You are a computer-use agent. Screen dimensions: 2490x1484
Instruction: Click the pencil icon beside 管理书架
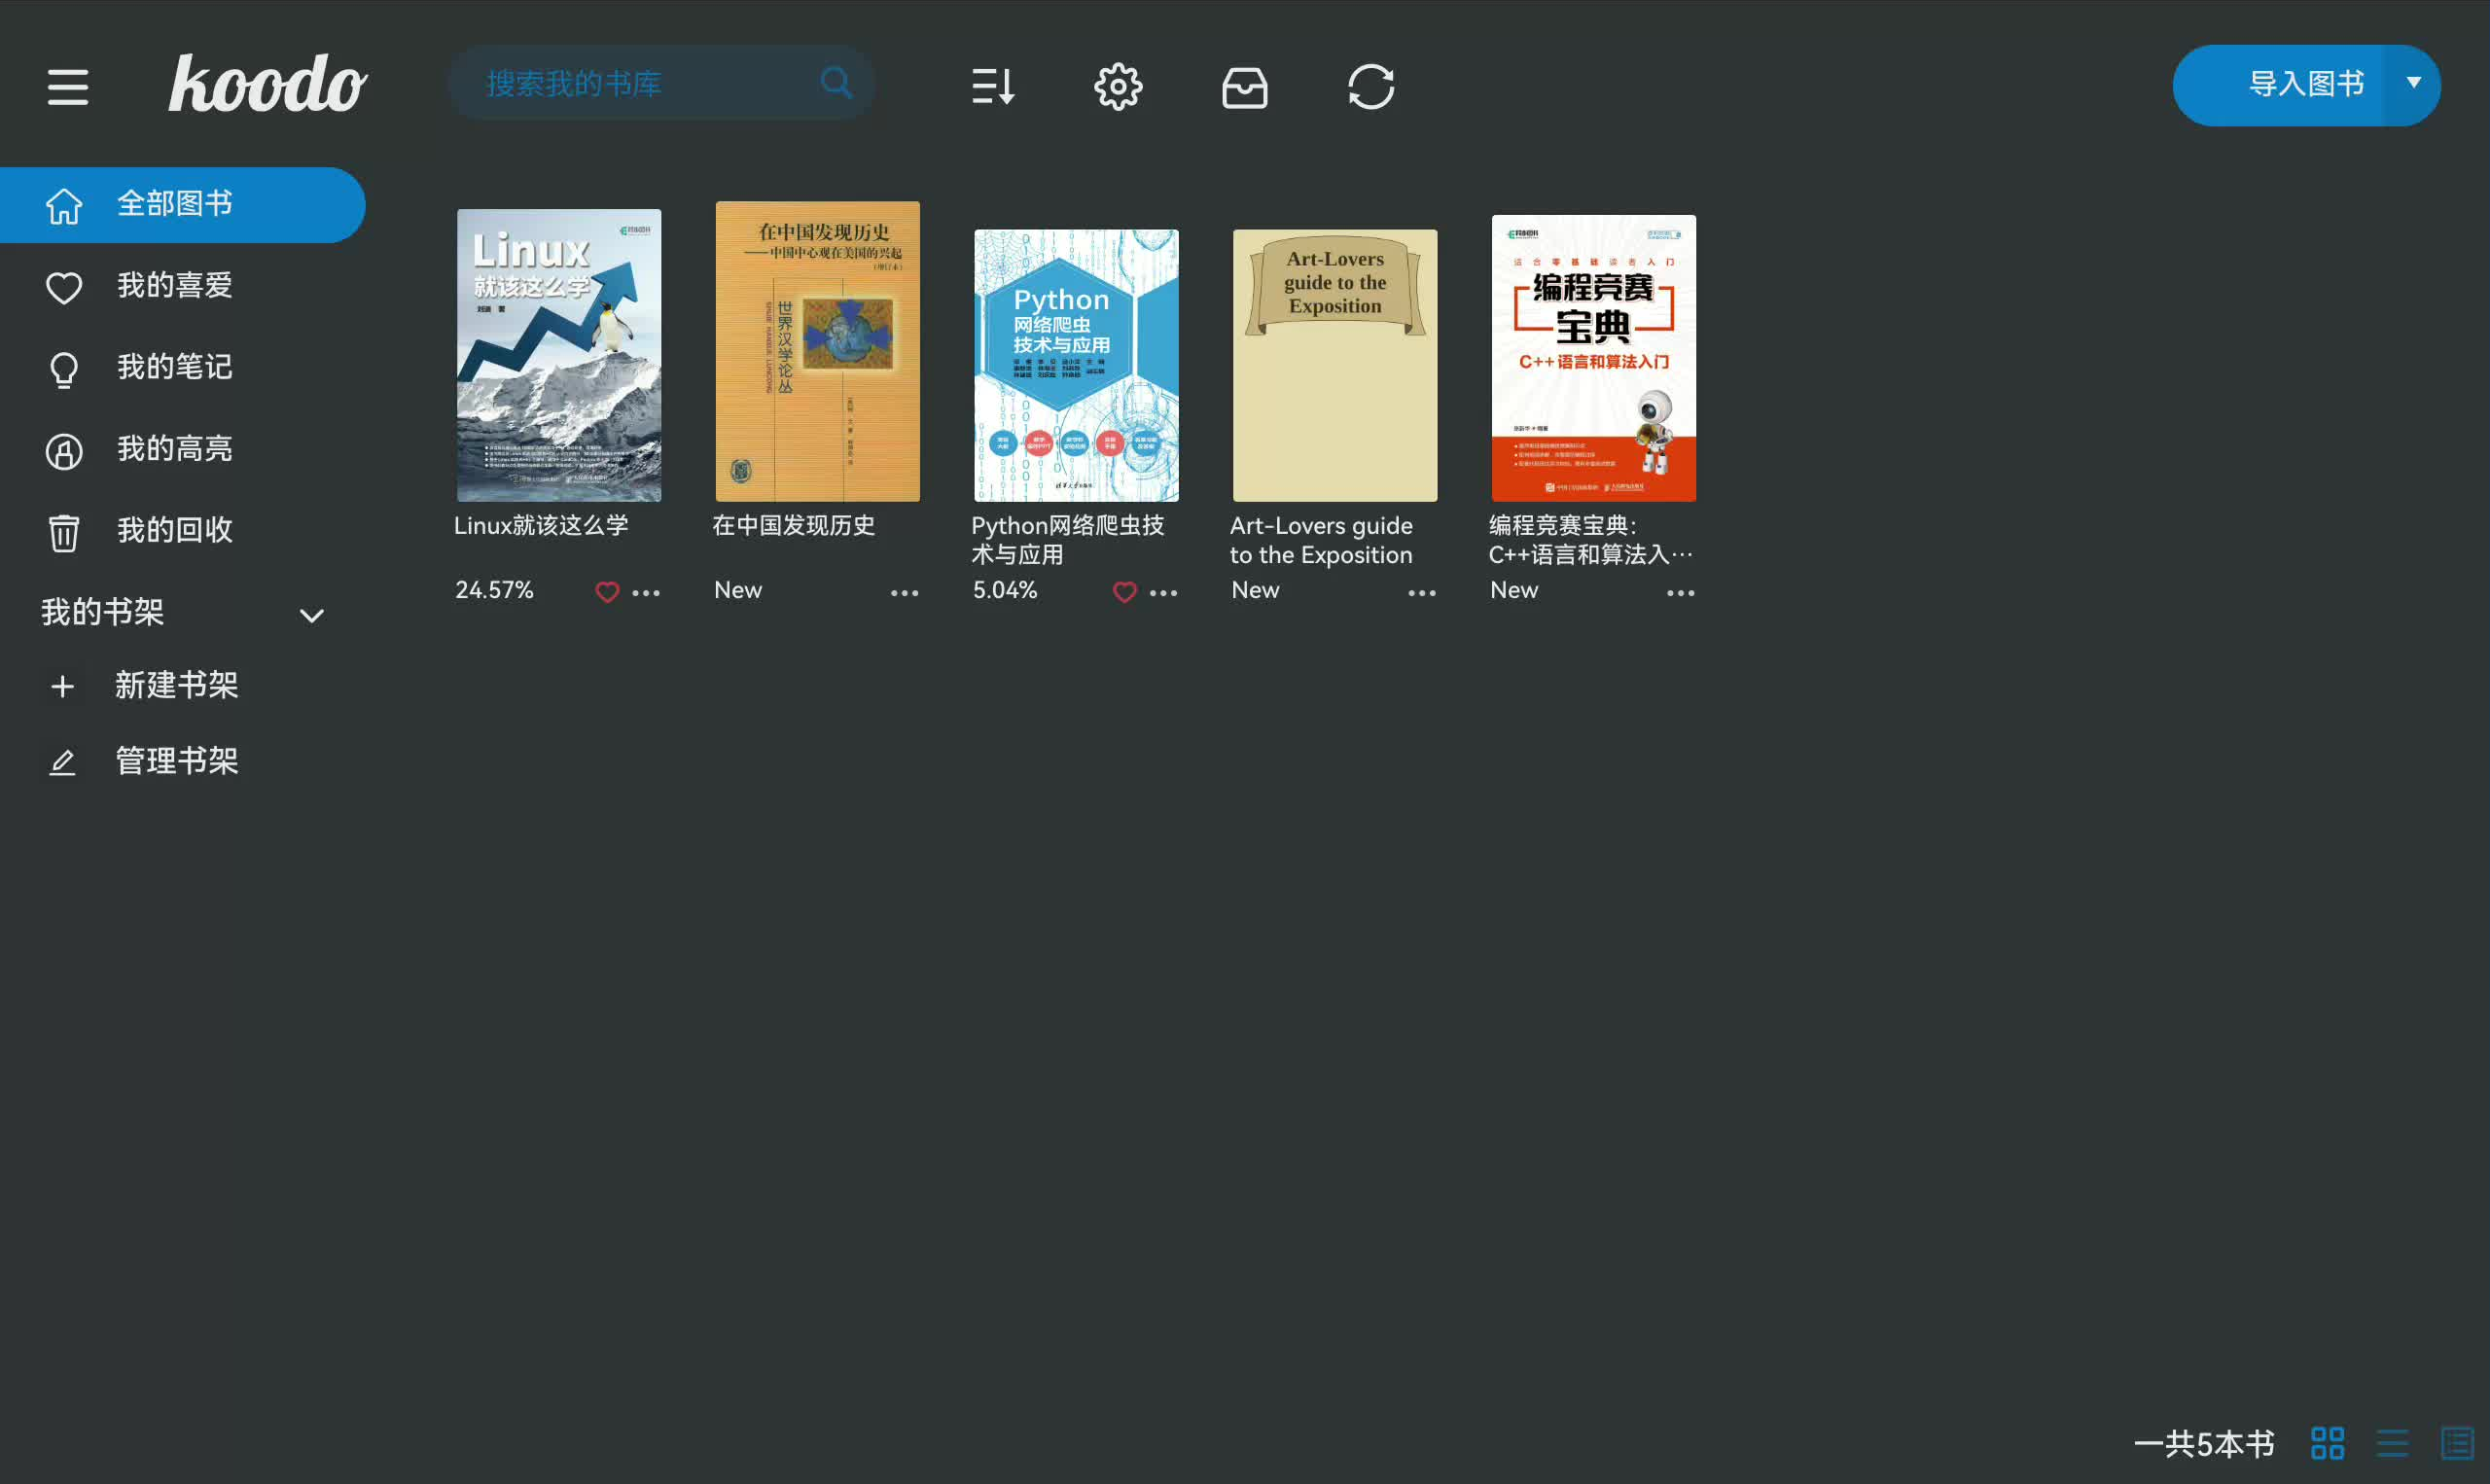62,762
